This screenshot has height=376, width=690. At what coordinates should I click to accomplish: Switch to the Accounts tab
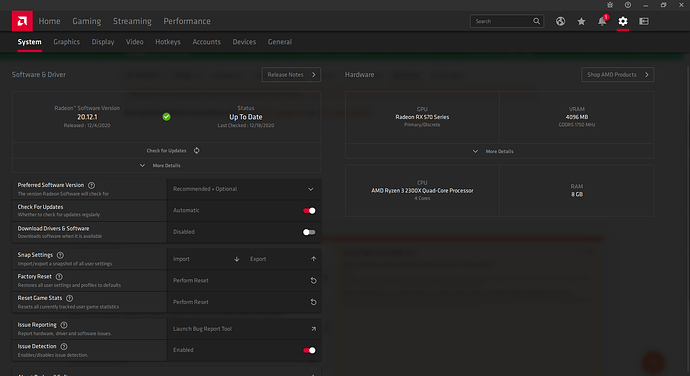(206, 42)
